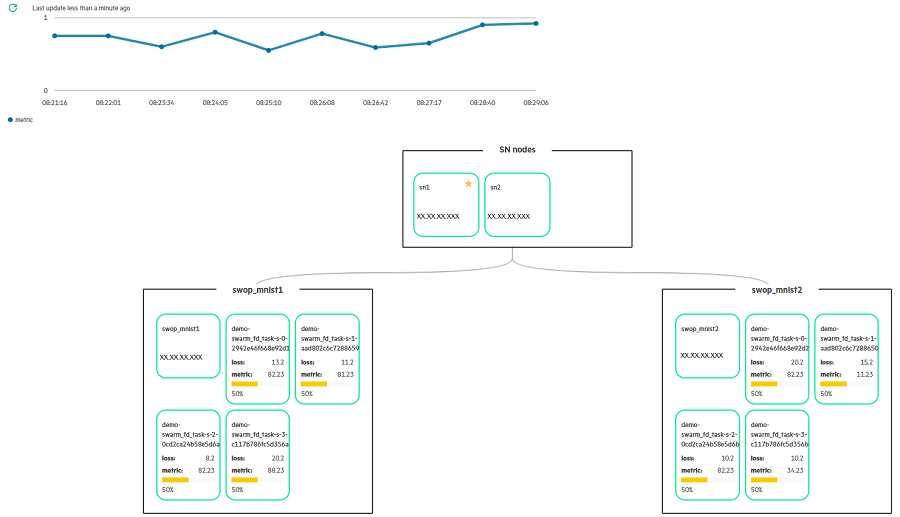Open task-s-1 card in swop_mnist1 group
Viewport: 900px width, 517px height.
(x=328, y=358)
